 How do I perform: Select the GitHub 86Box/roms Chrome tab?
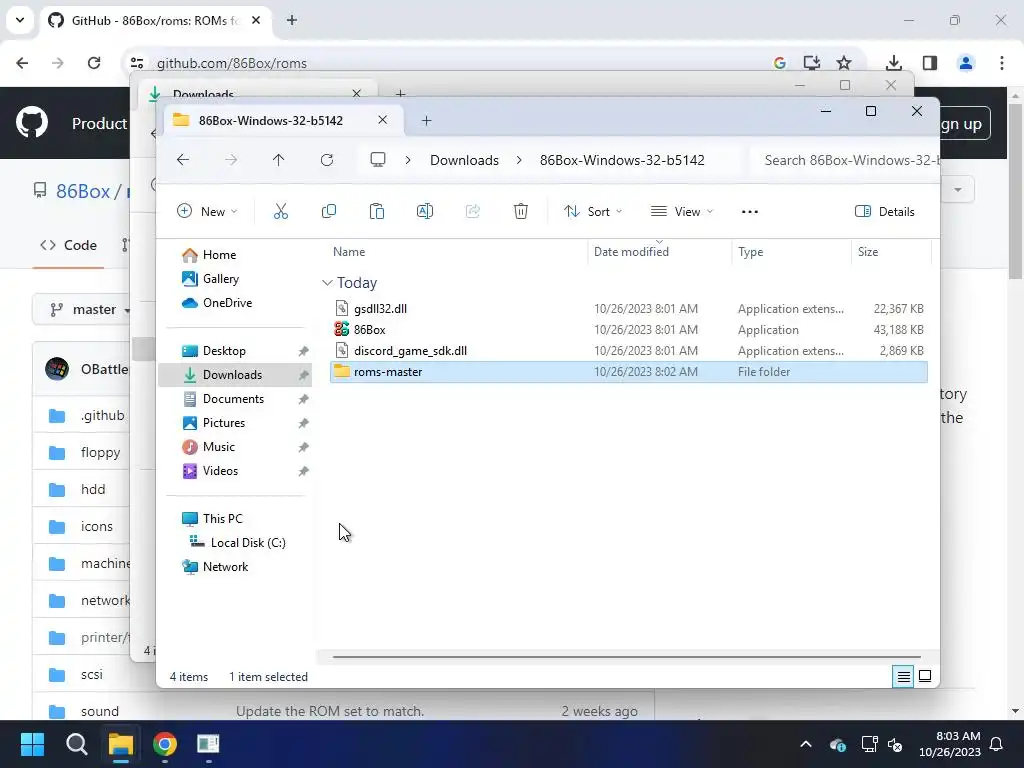point(155,20)
